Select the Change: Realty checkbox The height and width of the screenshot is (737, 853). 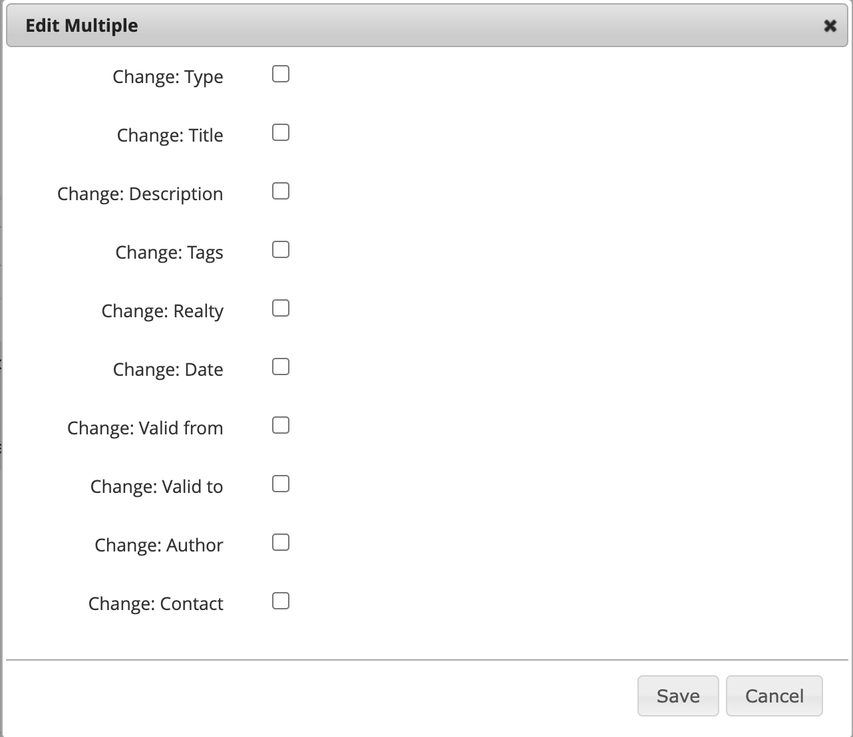pos(281,308)
